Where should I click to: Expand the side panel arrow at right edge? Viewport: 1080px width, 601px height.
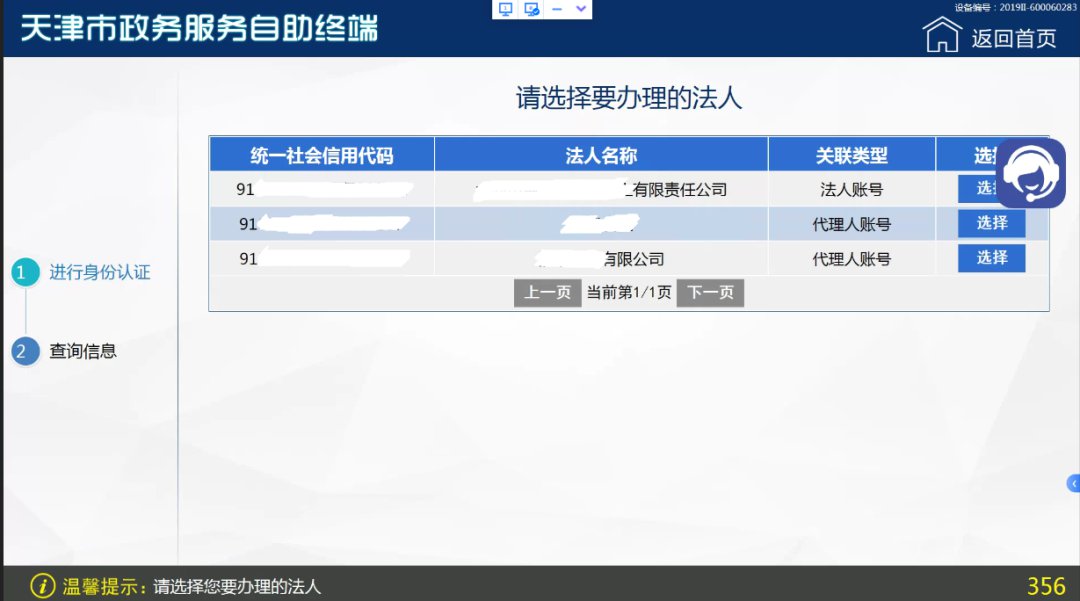(x=1073, y=483)
